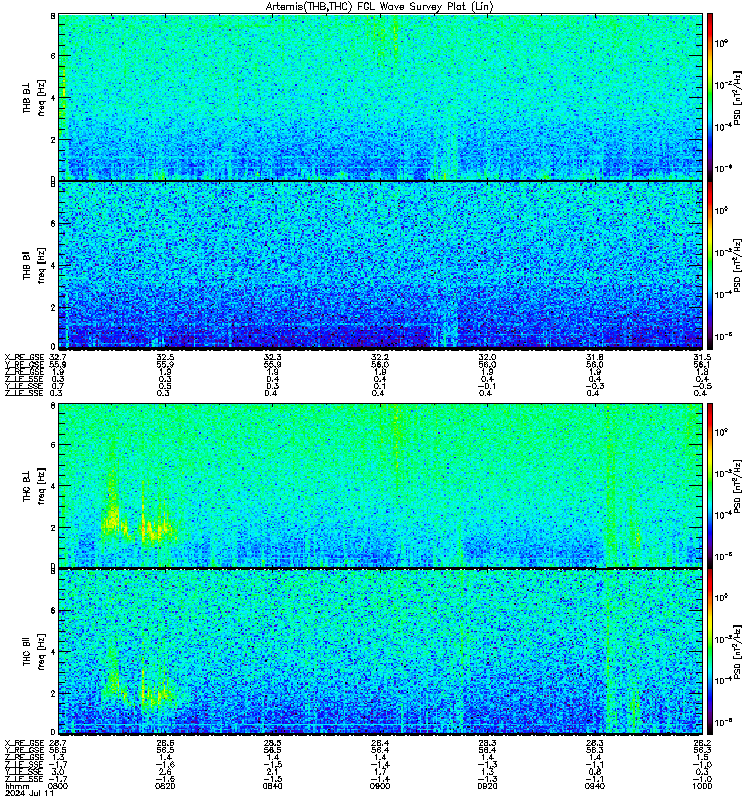Click the 'PSD [nT²/Hz]' label of the THB B⊥ color bar
Image resolution: width=750 pixels, height=800 pixels.
click(738, 98)
